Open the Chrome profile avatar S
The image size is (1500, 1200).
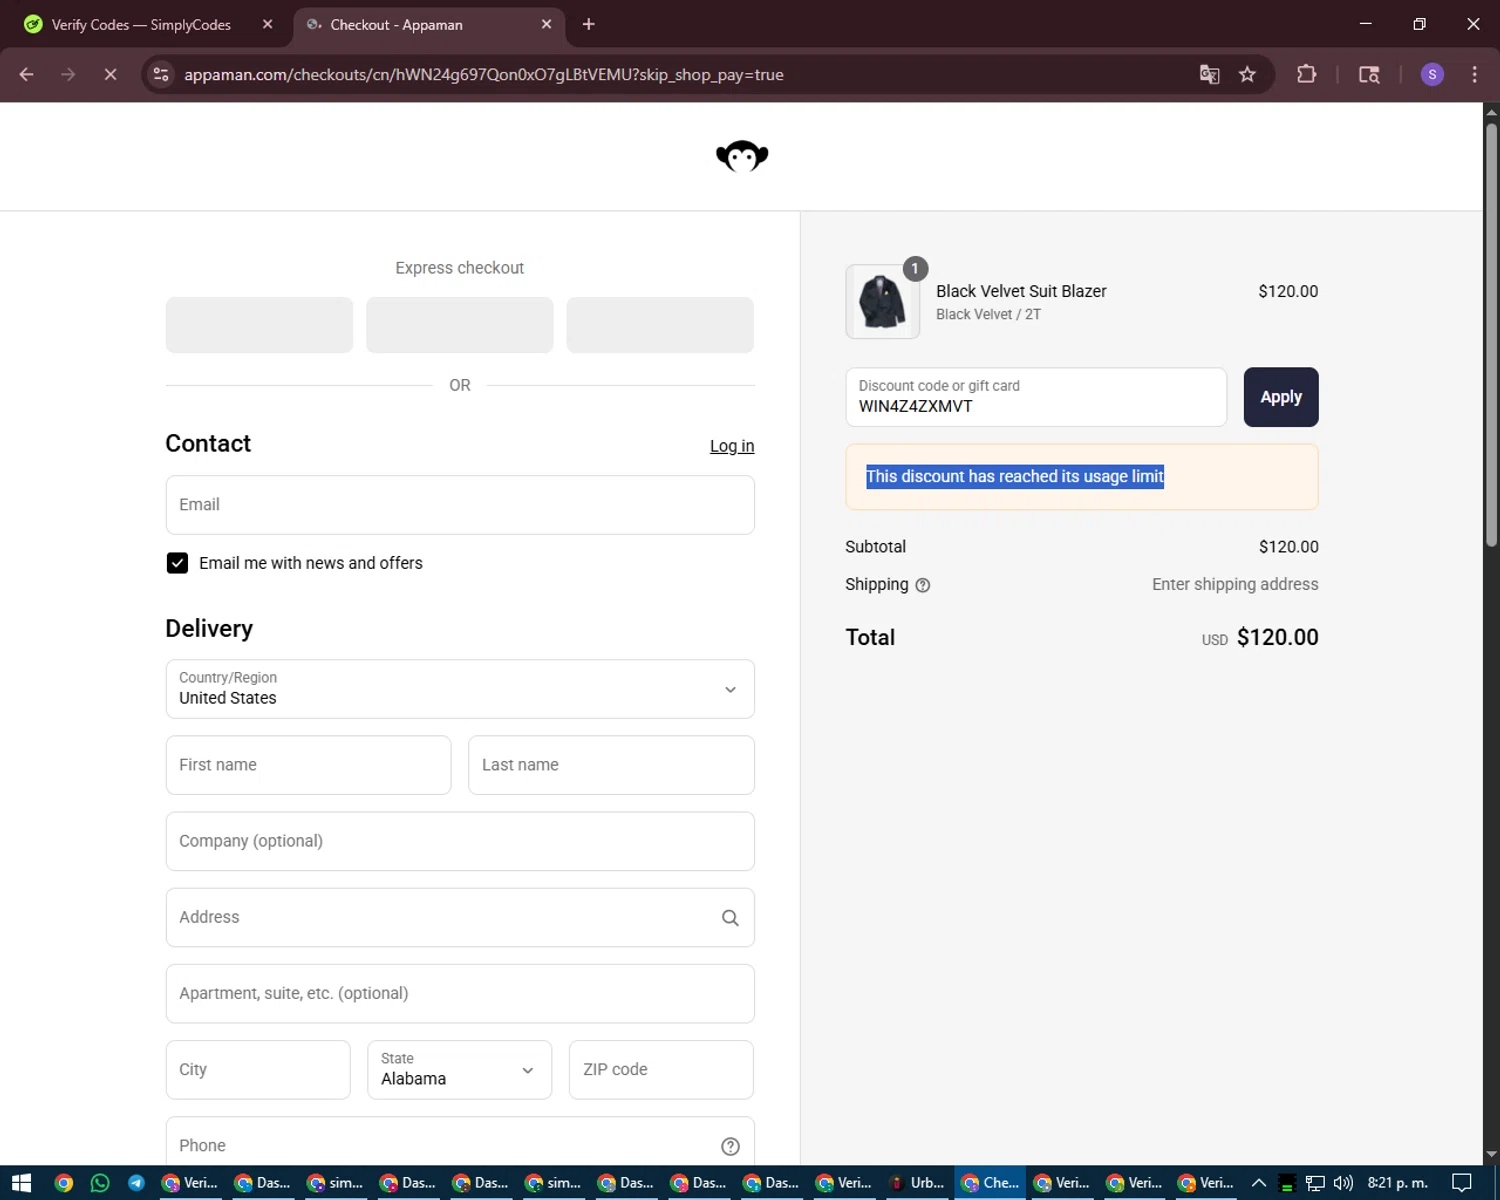1432,75
